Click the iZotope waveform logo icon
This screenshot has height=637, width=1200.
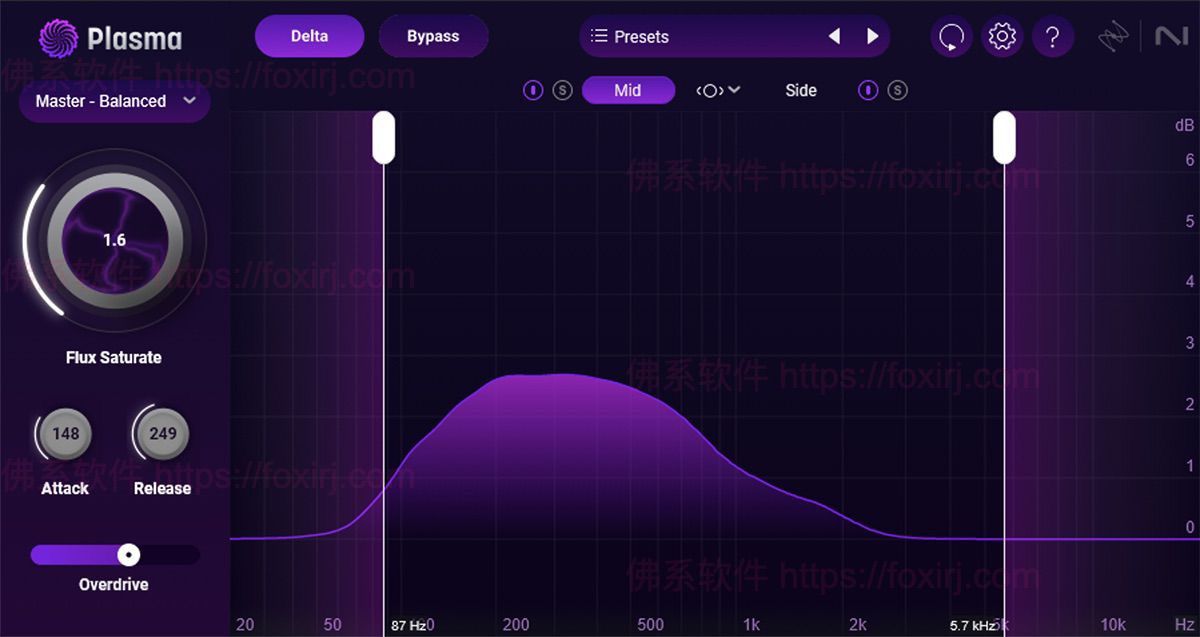pos(1114,36)
